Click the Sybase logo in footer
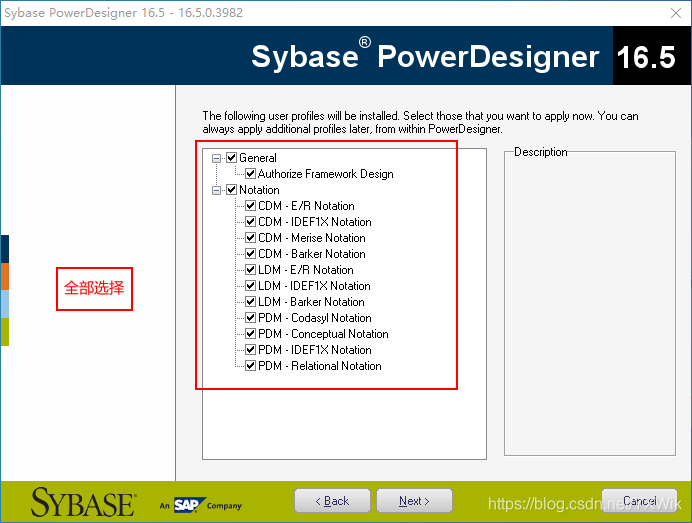 pyautogui.click(x=83, y=502)
